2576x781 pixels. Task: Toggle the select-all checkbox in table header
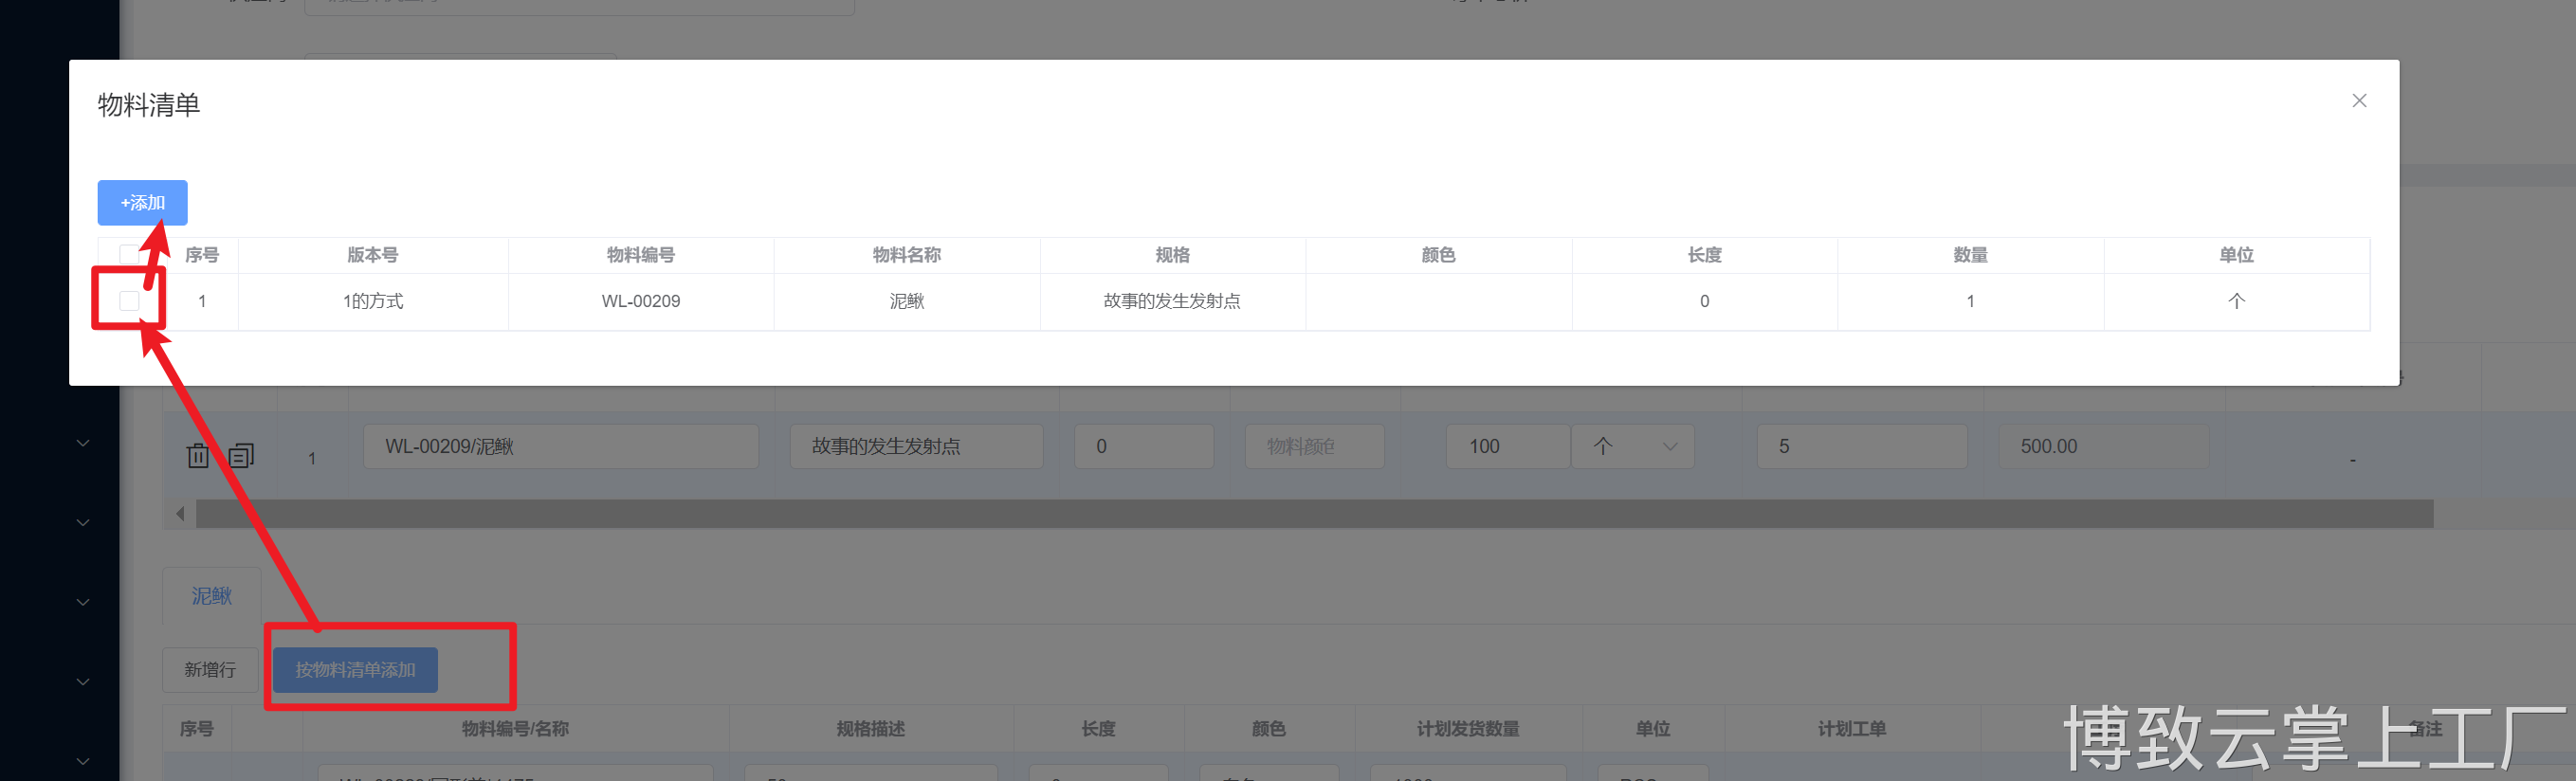pyautogui.click(x=129, y=254)
